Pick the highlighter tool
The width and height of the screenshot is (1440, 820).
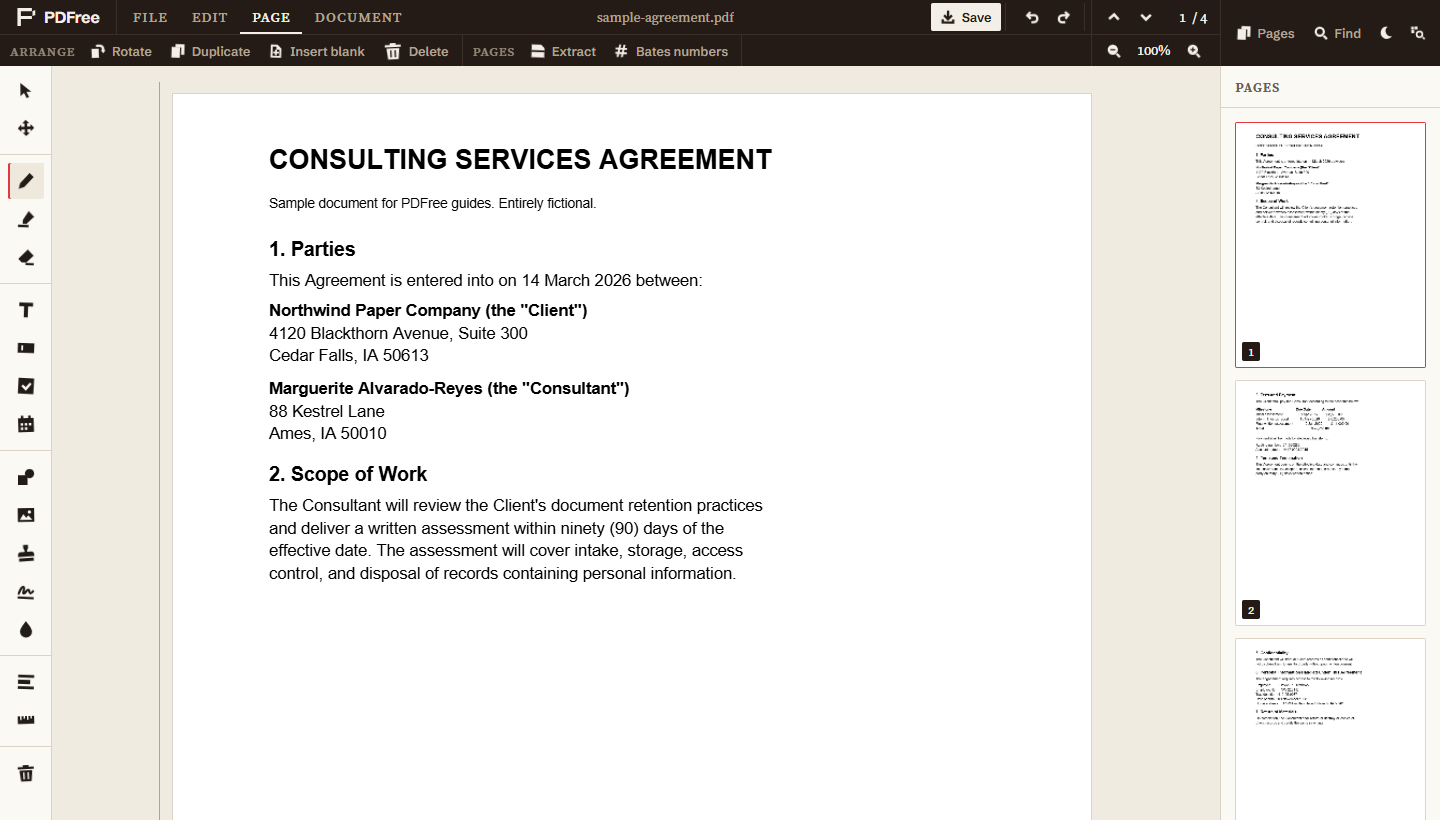26,219
